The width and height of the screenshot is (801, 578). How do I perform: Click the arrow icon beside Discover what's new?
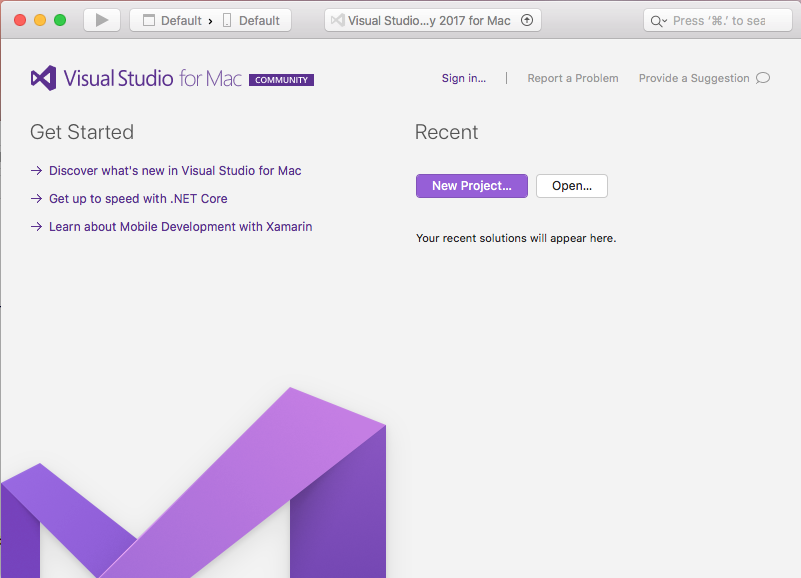point(36,171)
